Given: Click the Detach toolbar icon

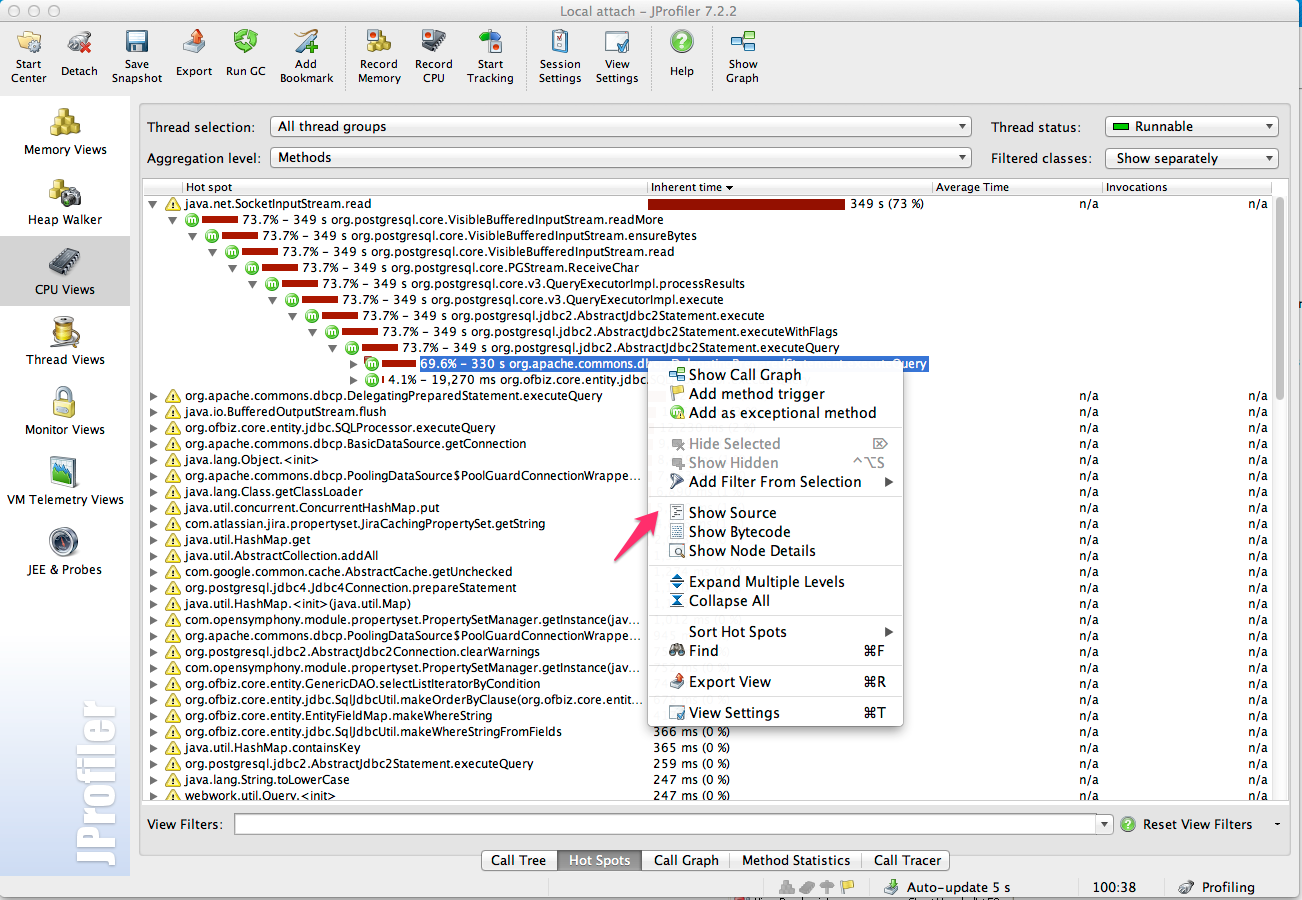Looking at the screenshot, I should [79, 56].
